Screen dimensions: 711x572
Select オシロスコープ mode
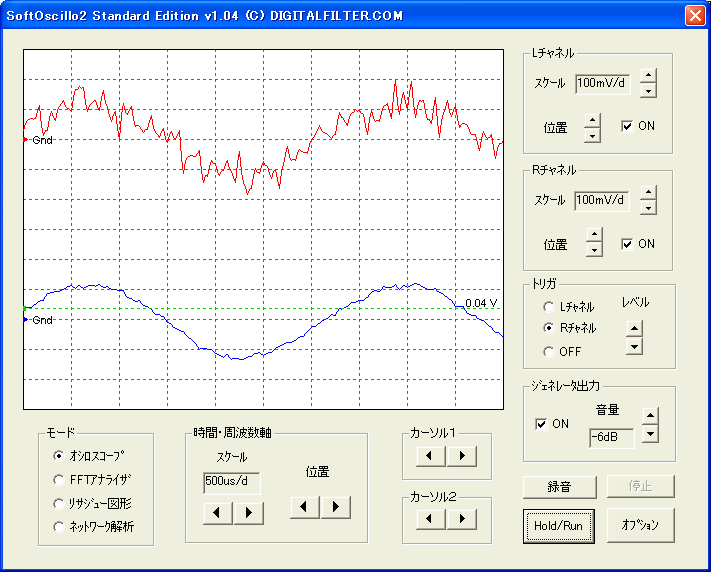(58, 455)
